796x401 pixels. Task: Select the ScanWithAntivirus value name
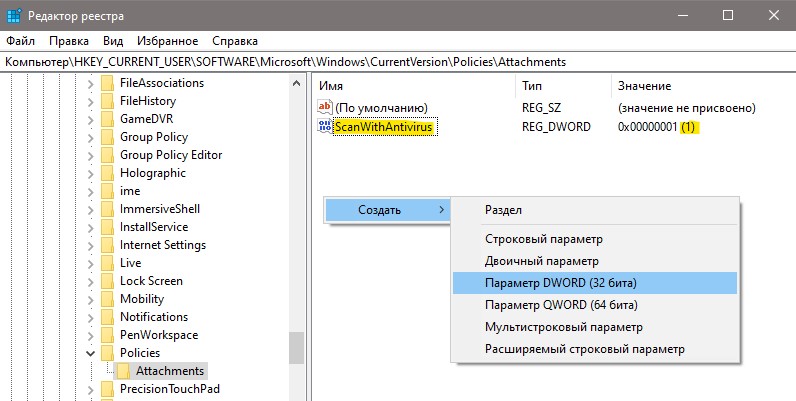pyautogui.click(x=384, y=126)
